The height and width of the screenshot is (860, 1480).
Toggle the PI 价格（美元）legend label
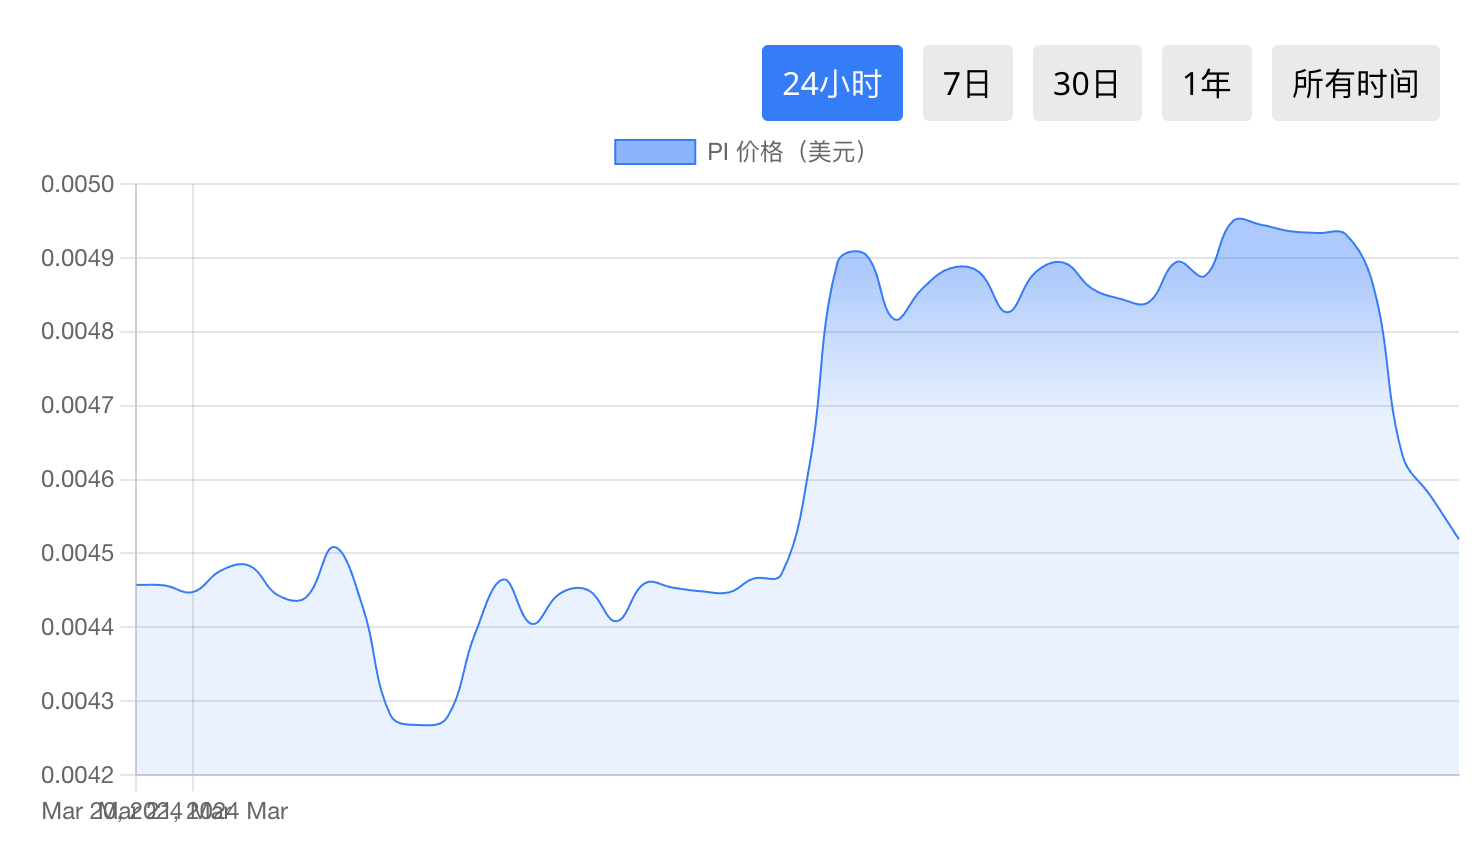(x=790, y=152)
